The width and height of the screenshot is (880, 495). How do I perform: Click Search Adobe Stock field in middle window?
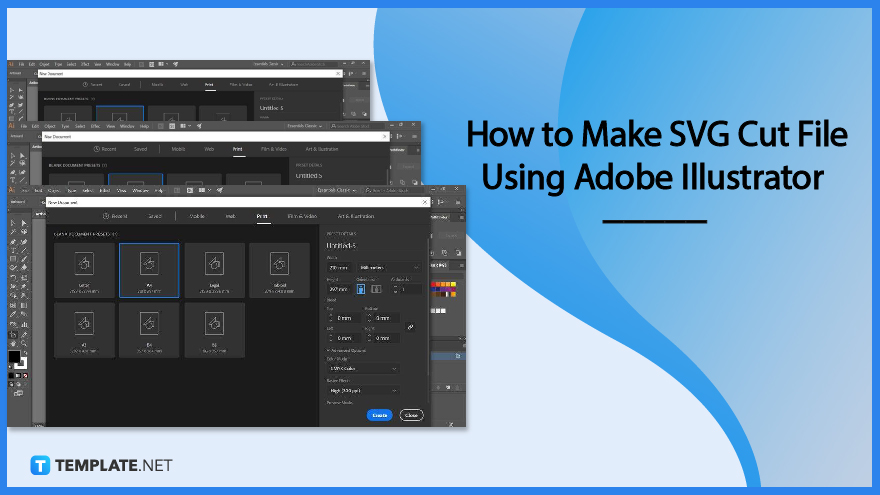point(358,126)
